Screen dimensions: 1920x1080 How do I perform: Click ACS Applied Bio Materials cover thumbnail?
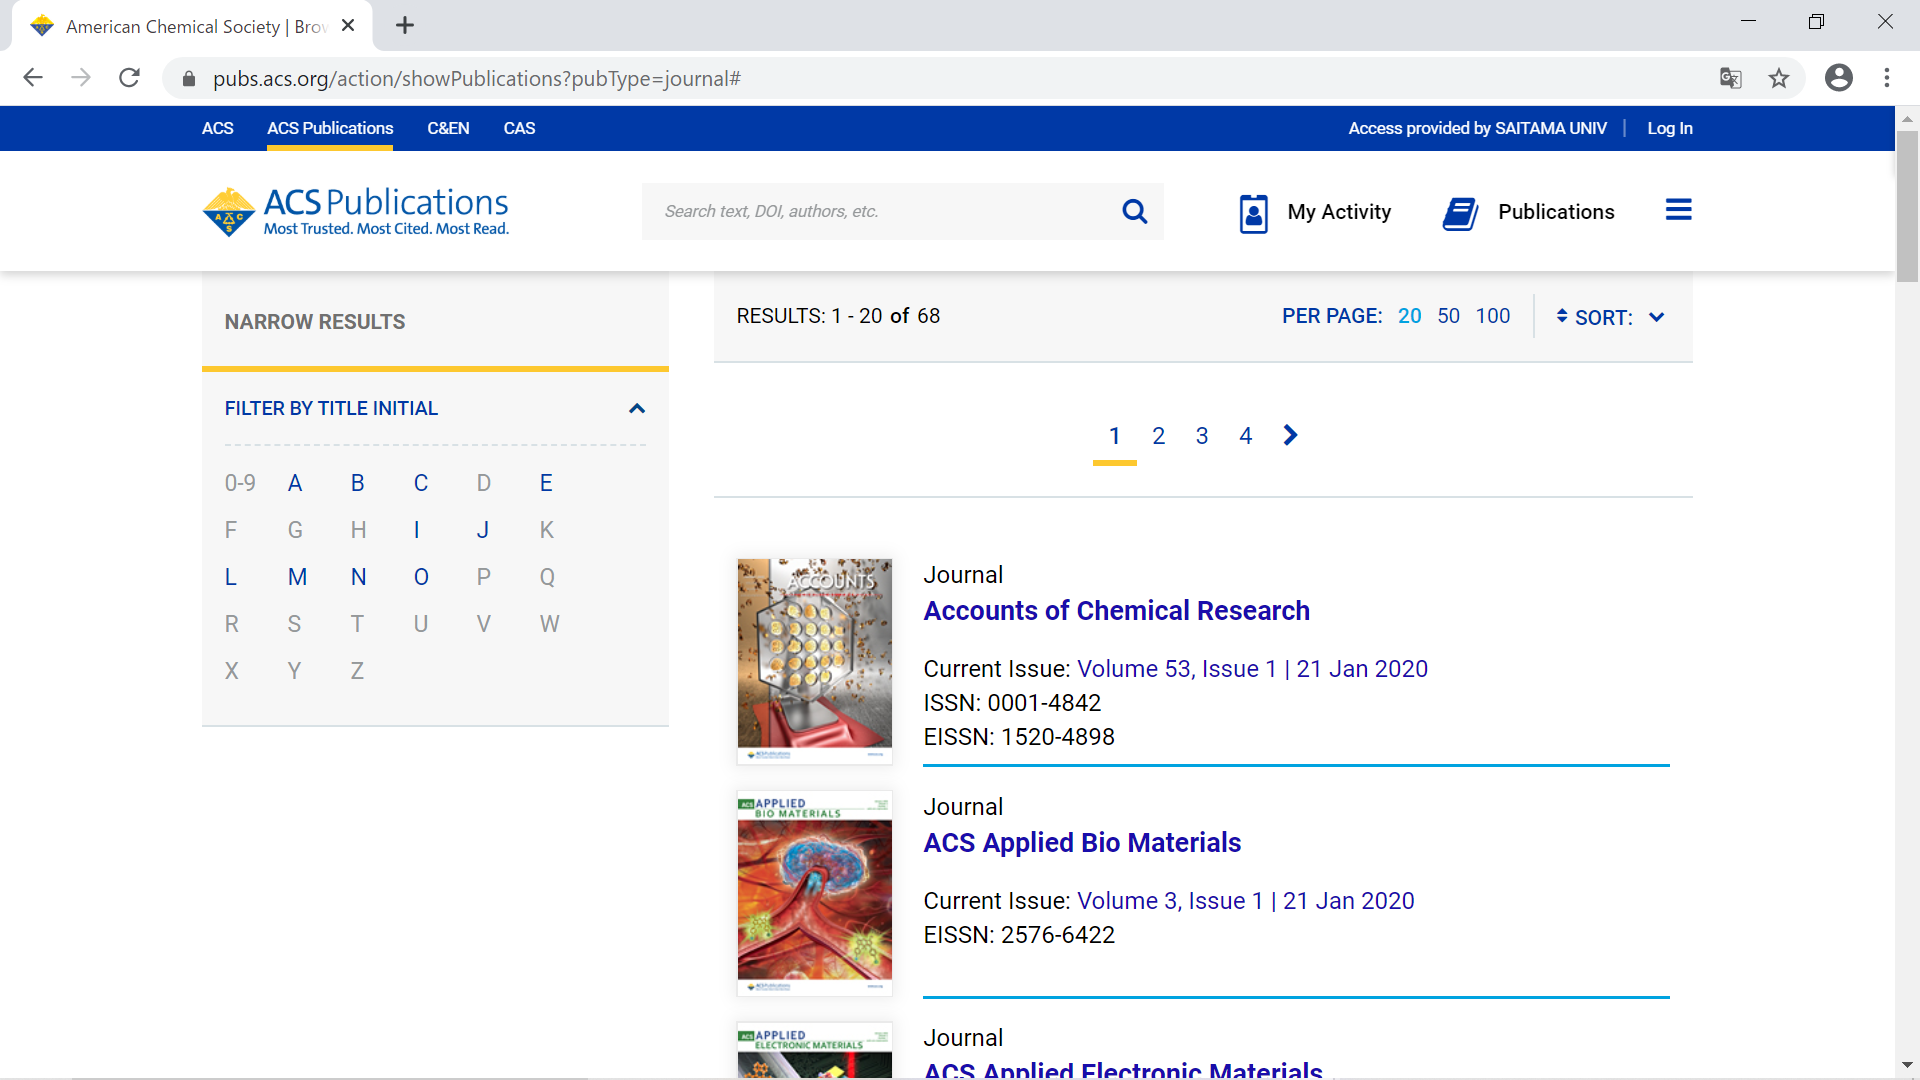[814, 893]
